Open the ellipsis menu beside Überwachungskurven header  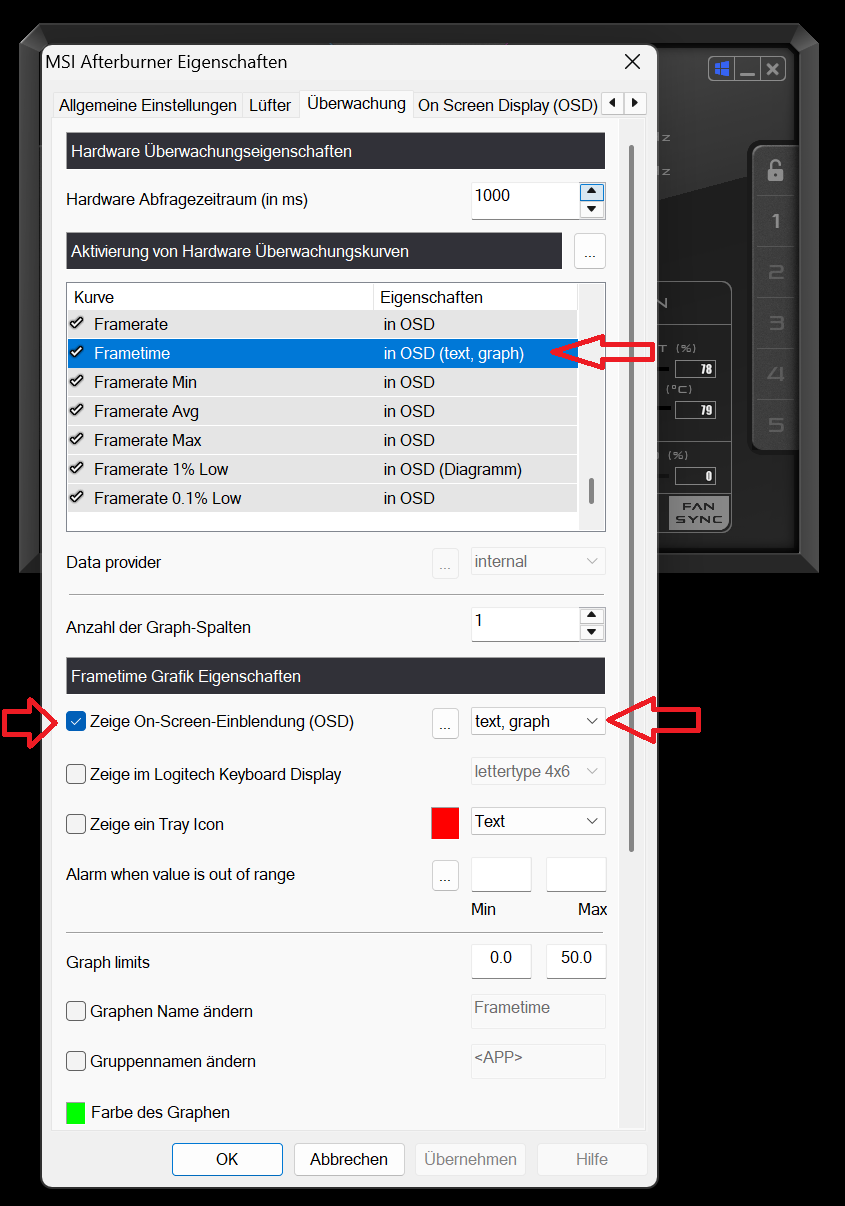(x=590, y=252)
